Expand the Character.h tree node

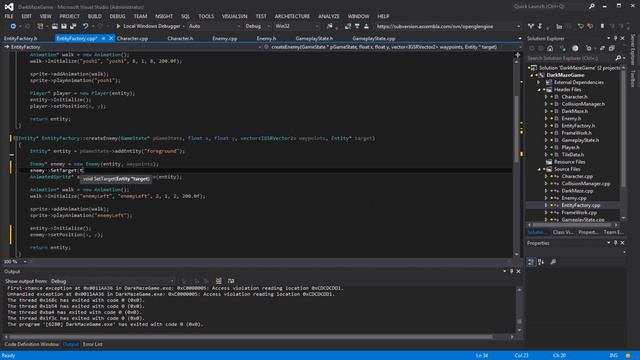pyautogui.click(x=546, y=97)
